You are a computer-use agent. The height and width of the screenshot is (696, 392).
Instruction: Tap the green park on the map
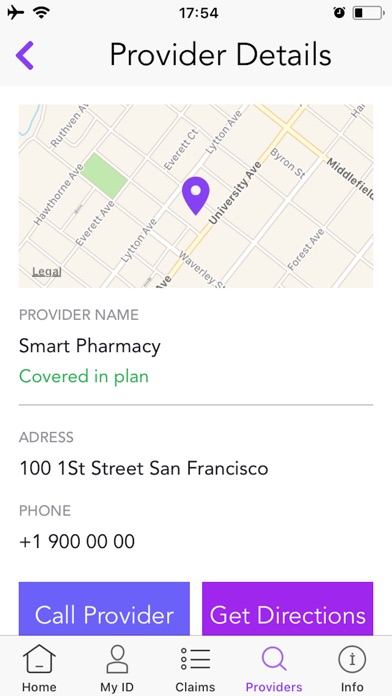(x=104, y=176)
